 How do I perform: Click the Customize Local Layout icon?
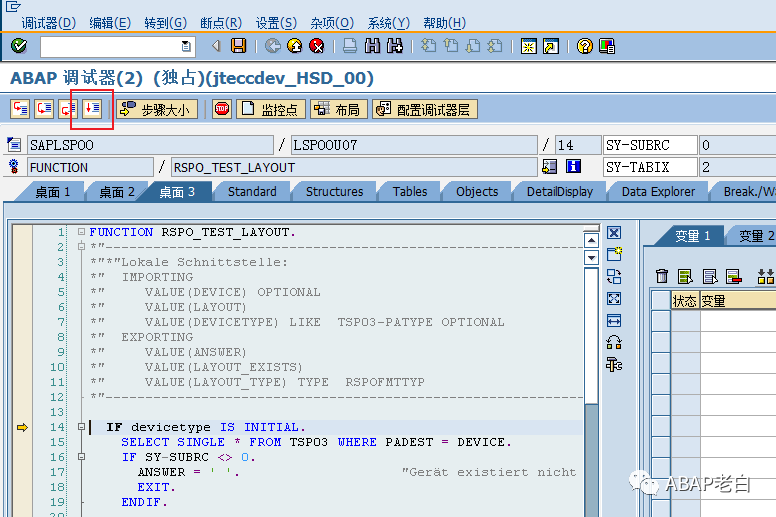[607, 46]
